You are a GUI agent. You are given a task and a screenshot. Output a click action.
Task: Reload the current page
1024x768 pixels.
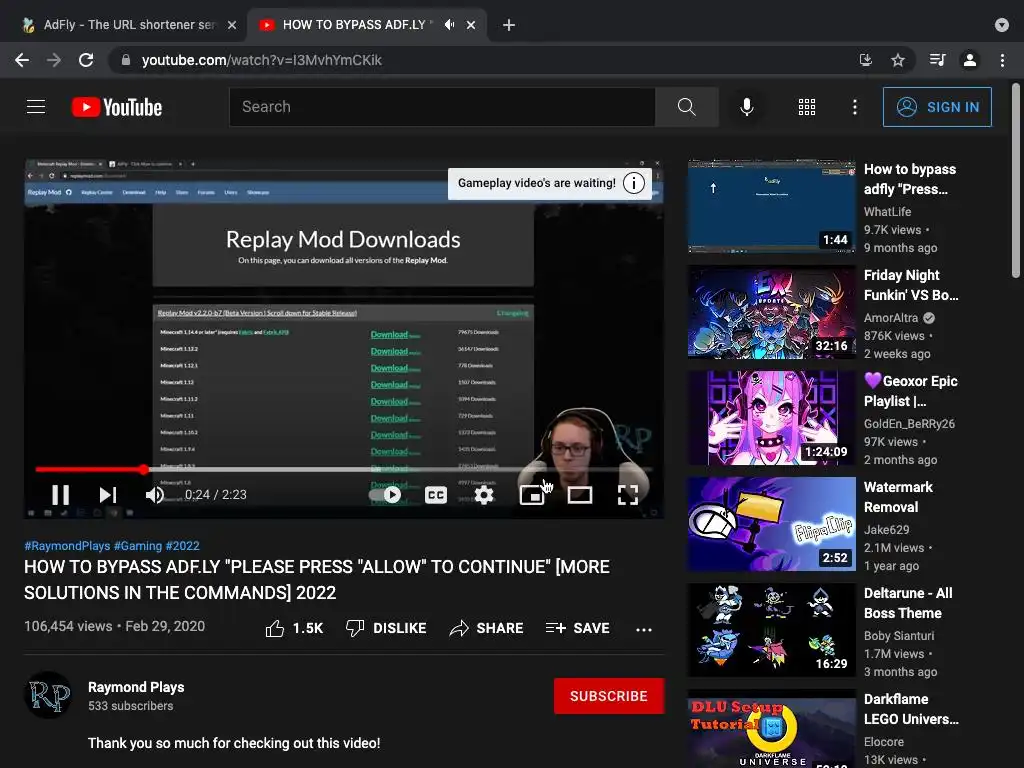pos(86,60)
